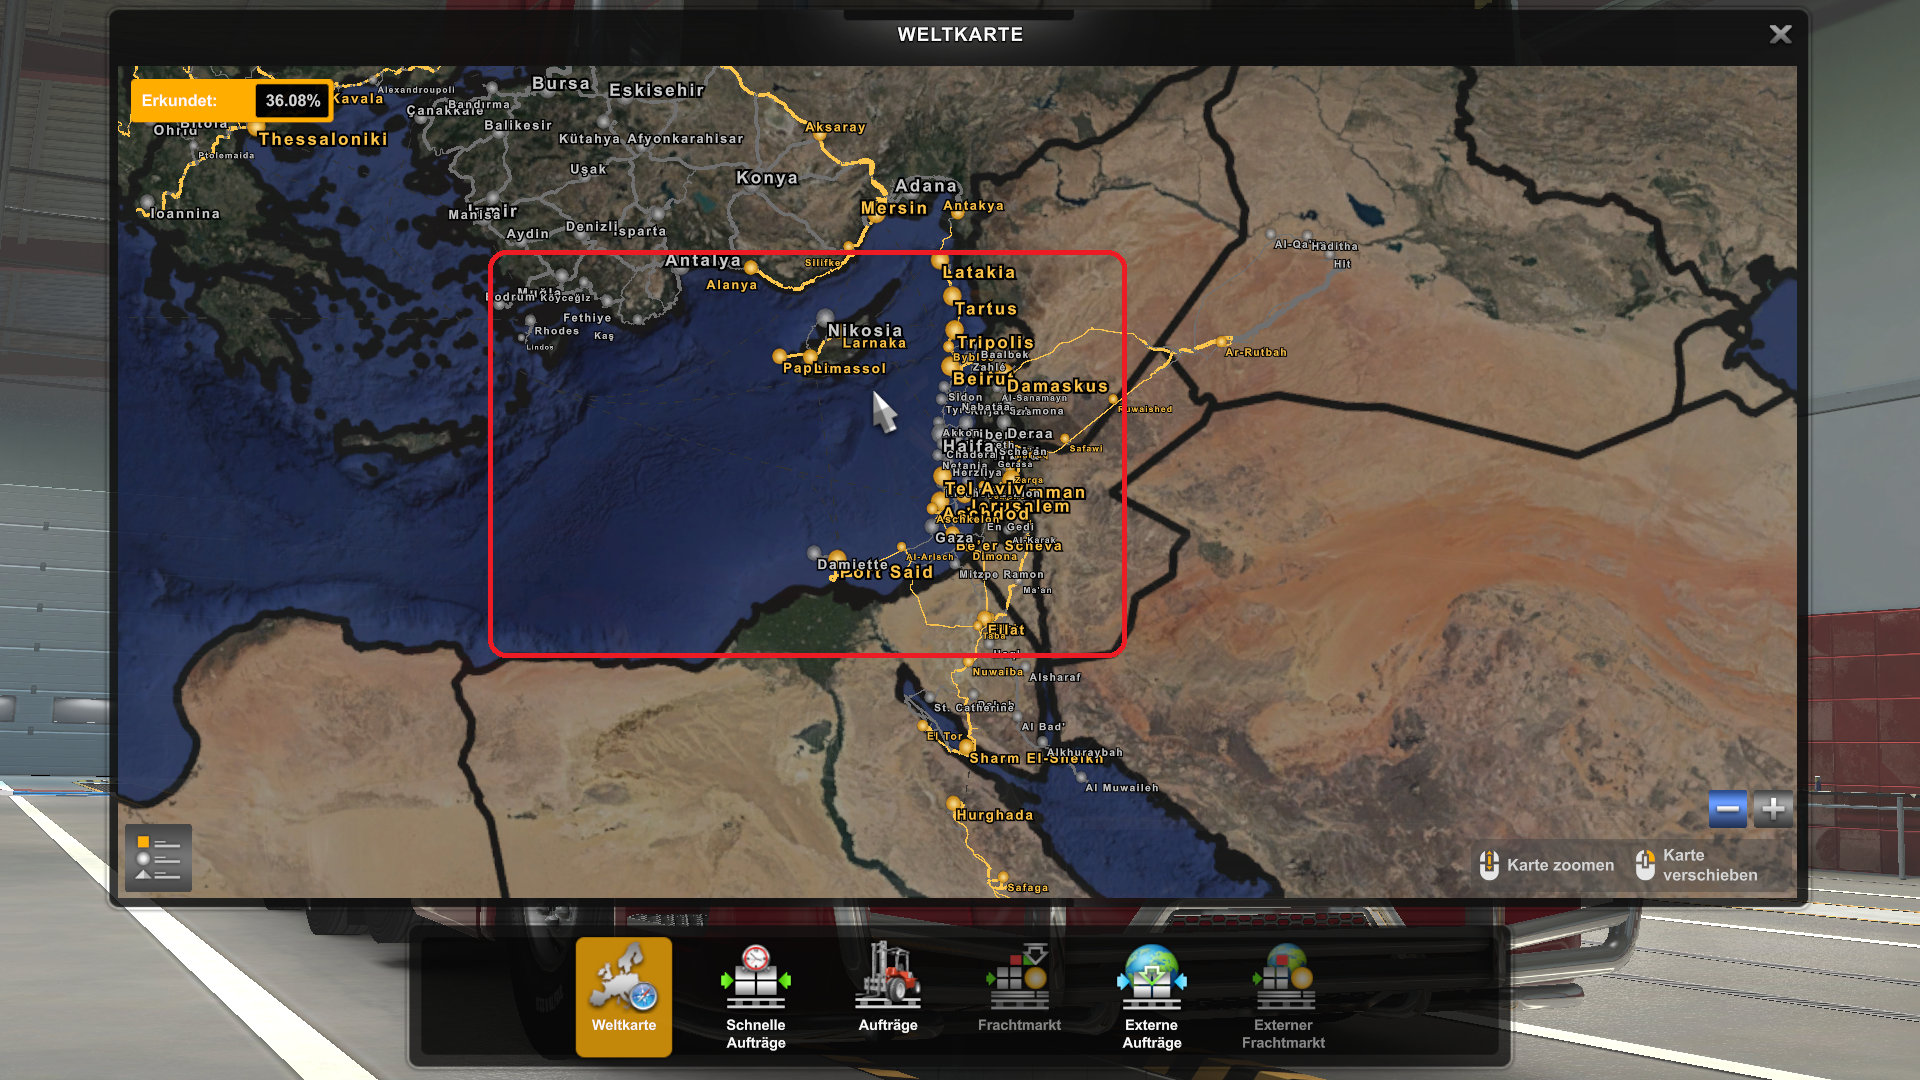Zoom out with the minus button
This screenshot has height=1080, width=1920.
pyautogui.click(x=1727, y=809)
